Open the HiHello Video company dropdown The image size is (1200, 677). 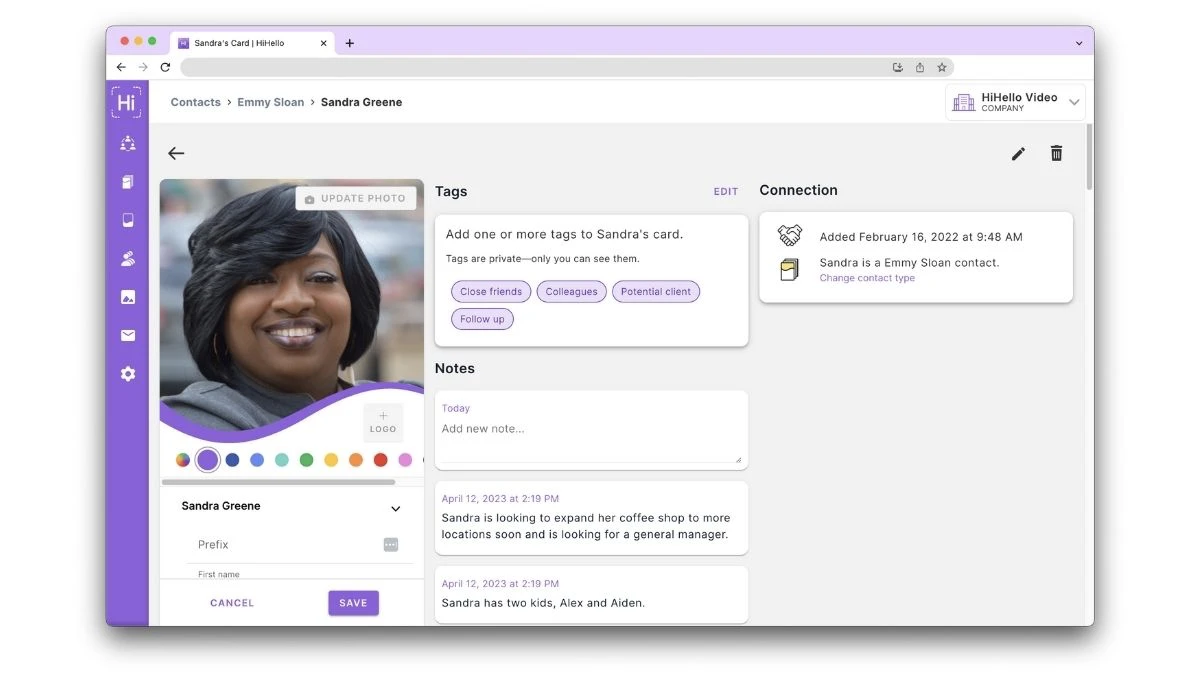click(x=1074, y=101)
